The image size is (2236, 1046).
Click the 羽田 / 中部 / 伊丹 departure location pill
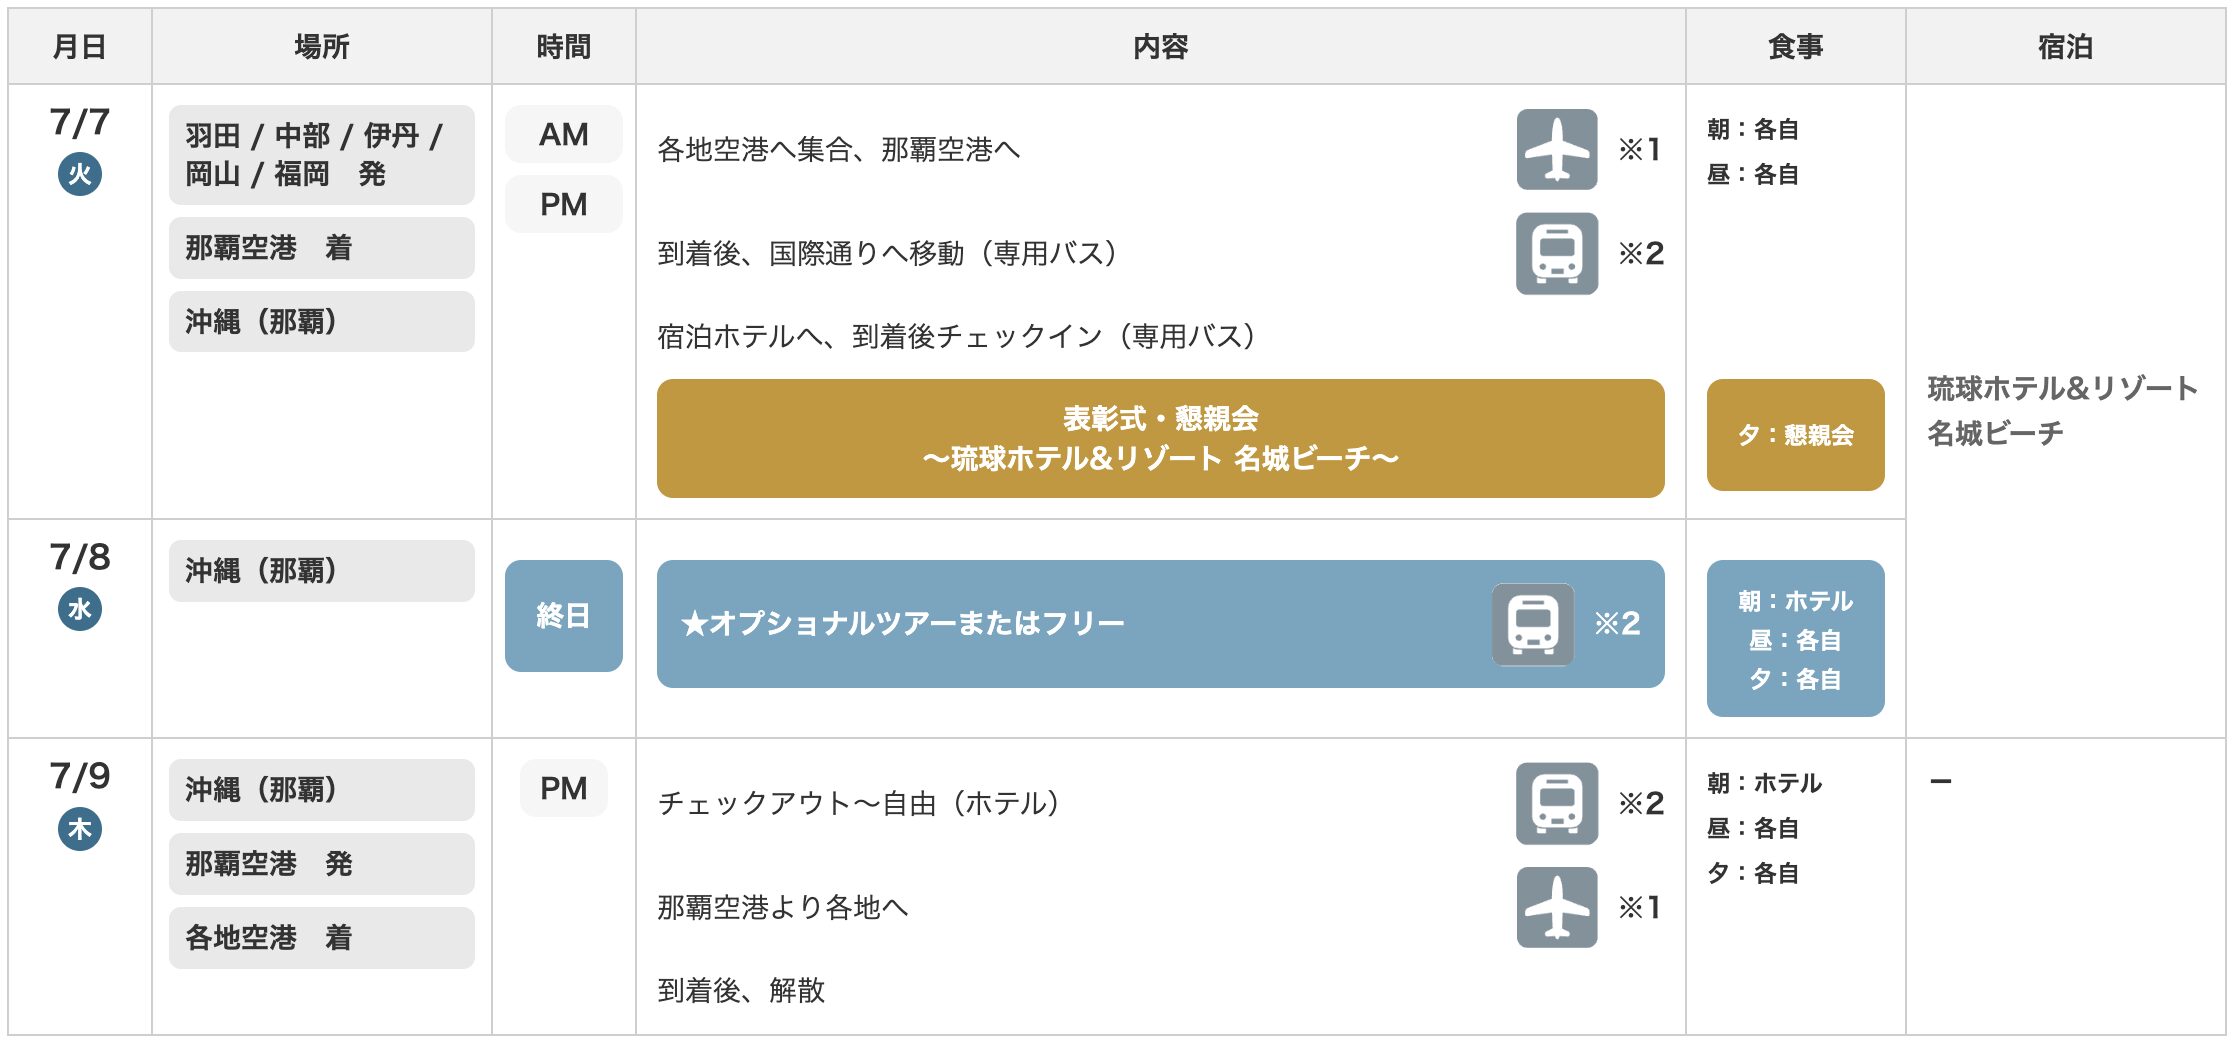tap(321, 155)
